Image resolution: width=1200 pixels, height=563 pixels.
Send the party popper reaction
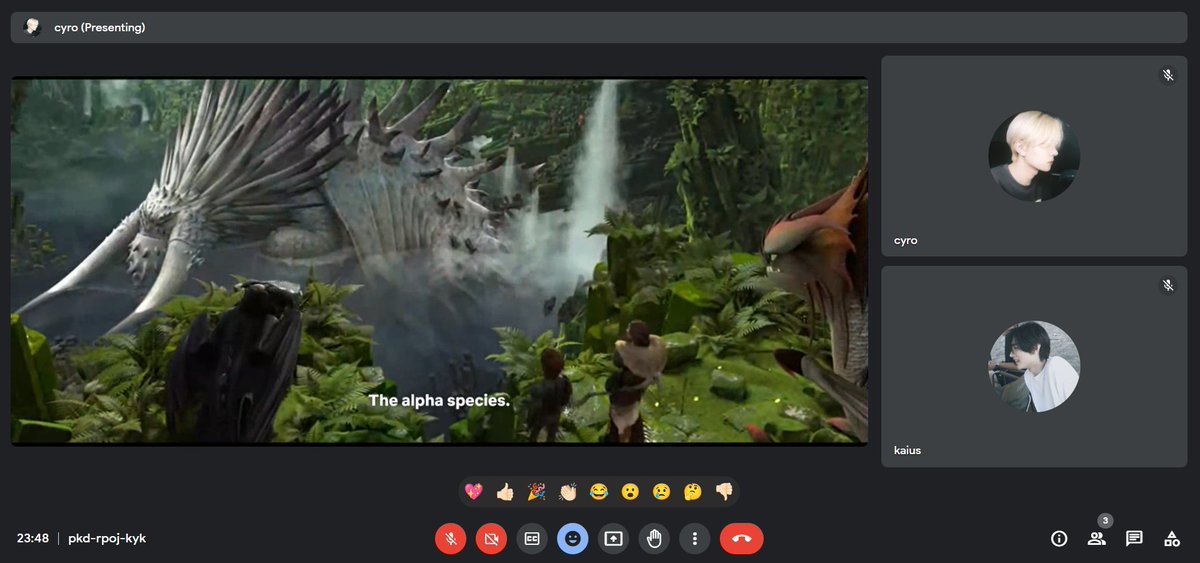(x=537, y=491)
